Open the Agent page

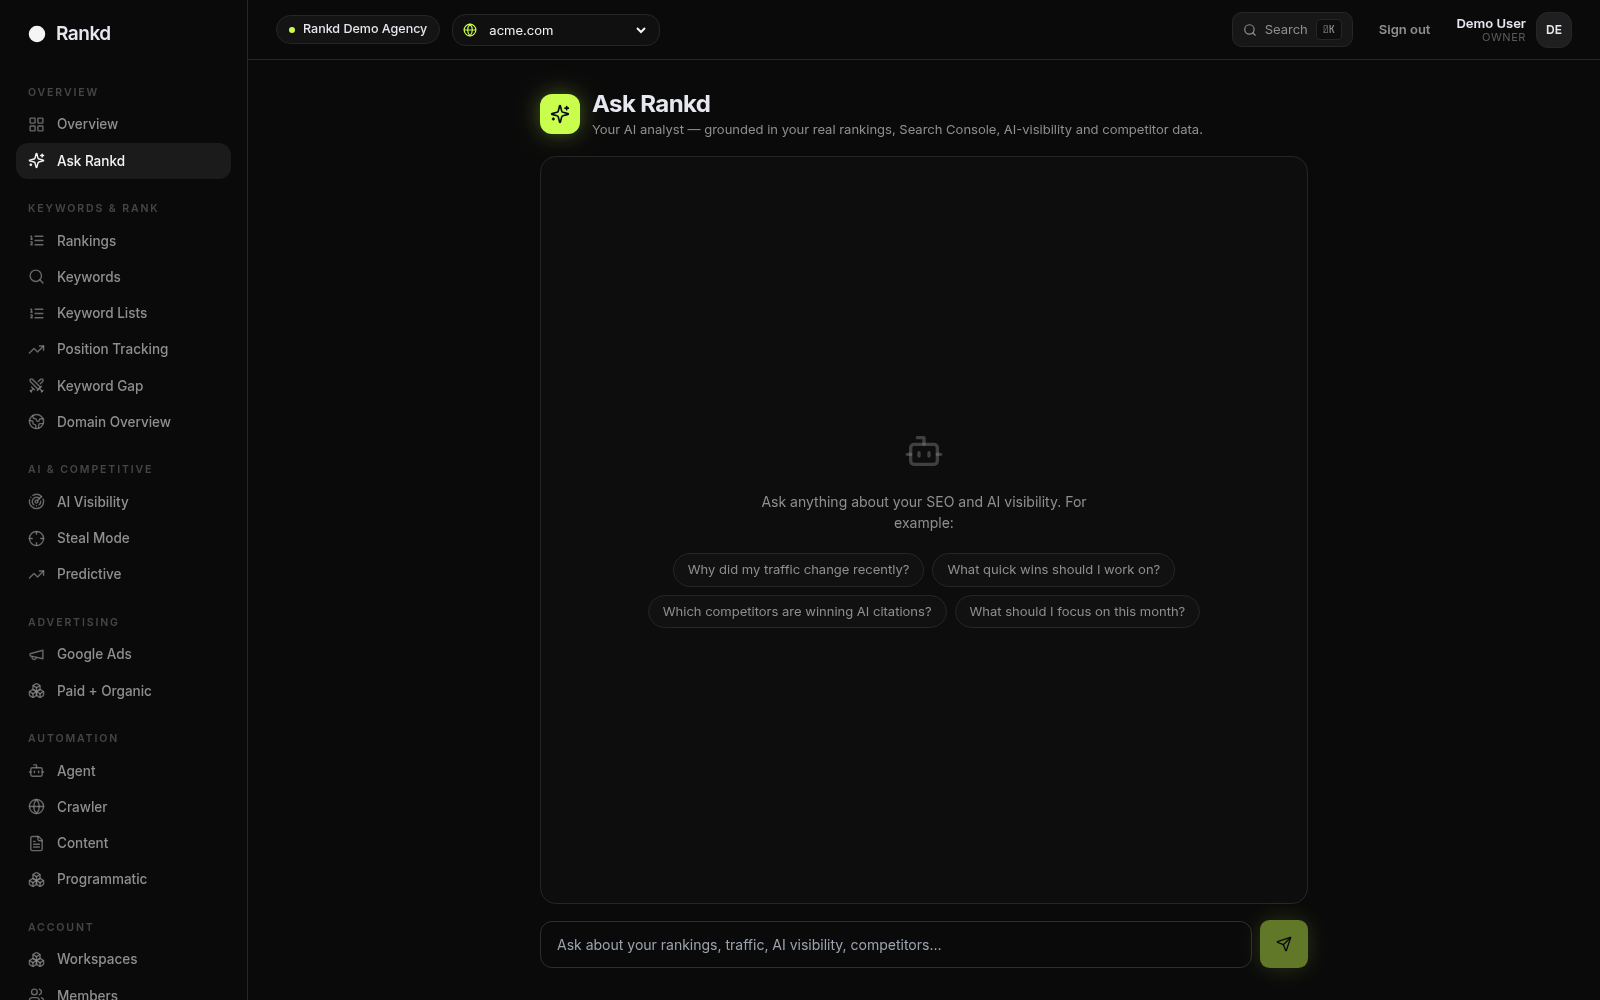(123, 771)
